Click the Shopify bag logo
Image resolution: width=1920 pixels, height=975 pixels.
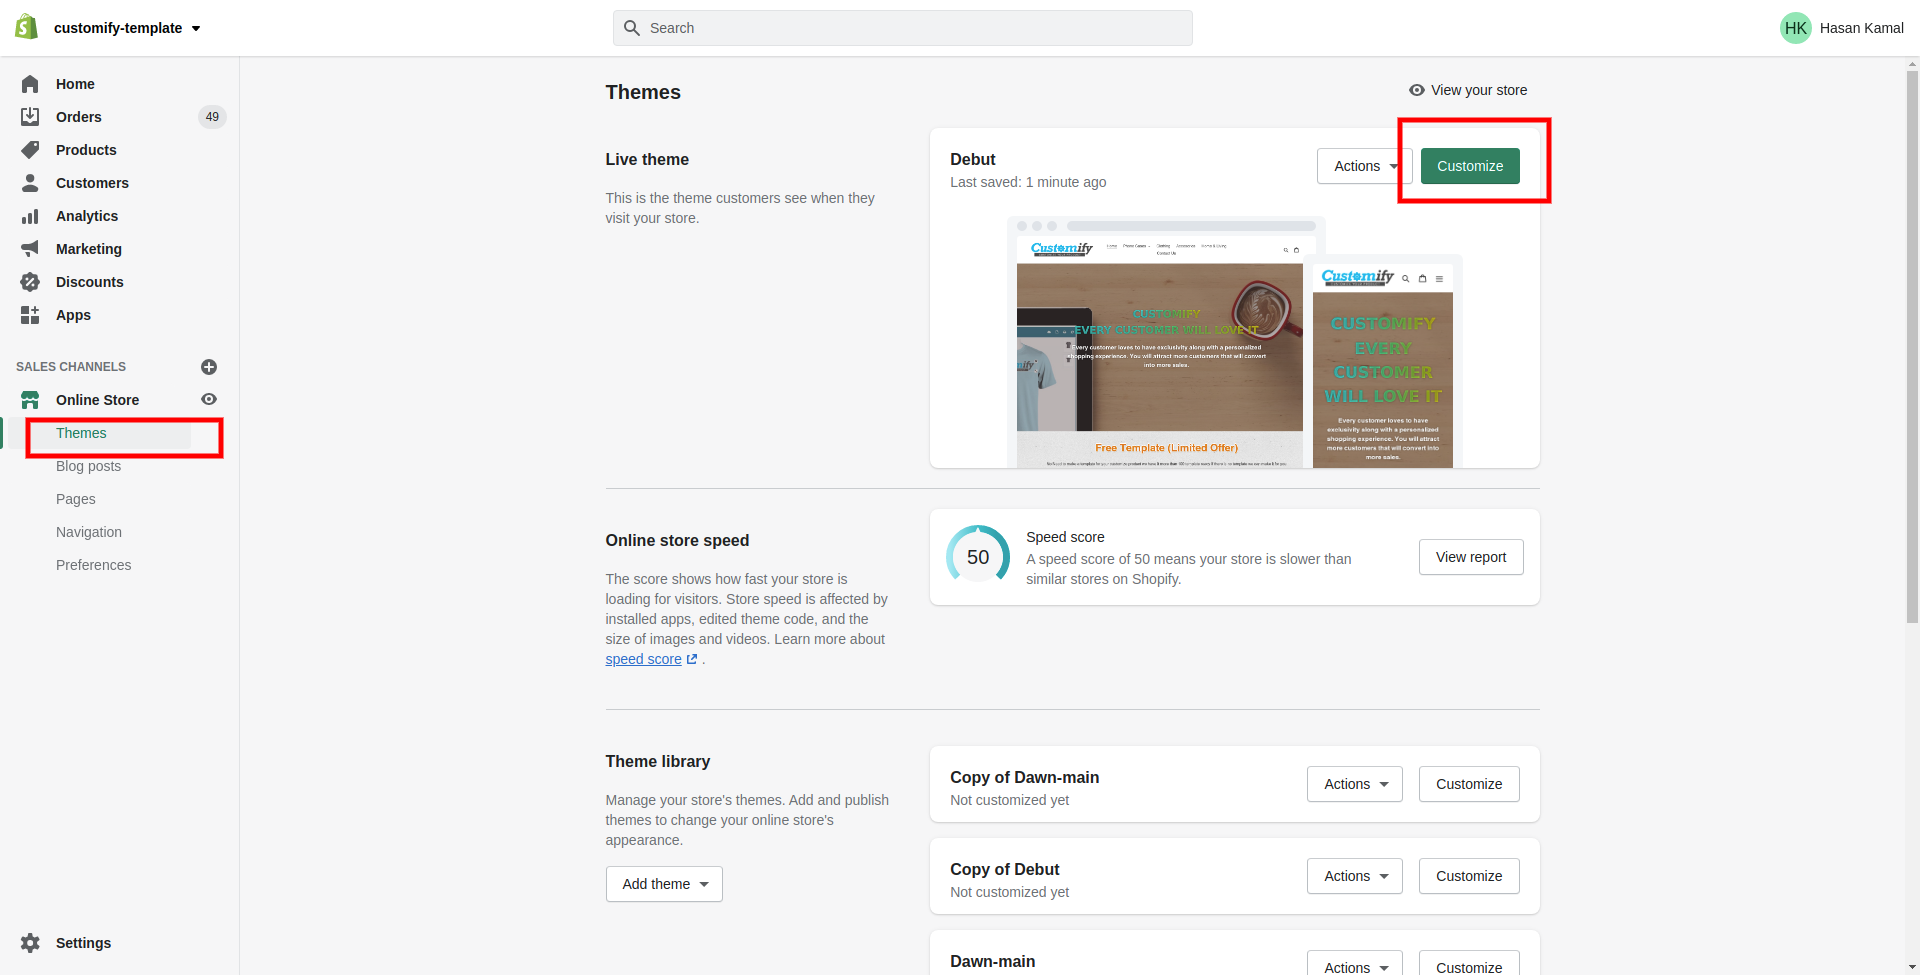pyautogui.click(x=27, y=27)
